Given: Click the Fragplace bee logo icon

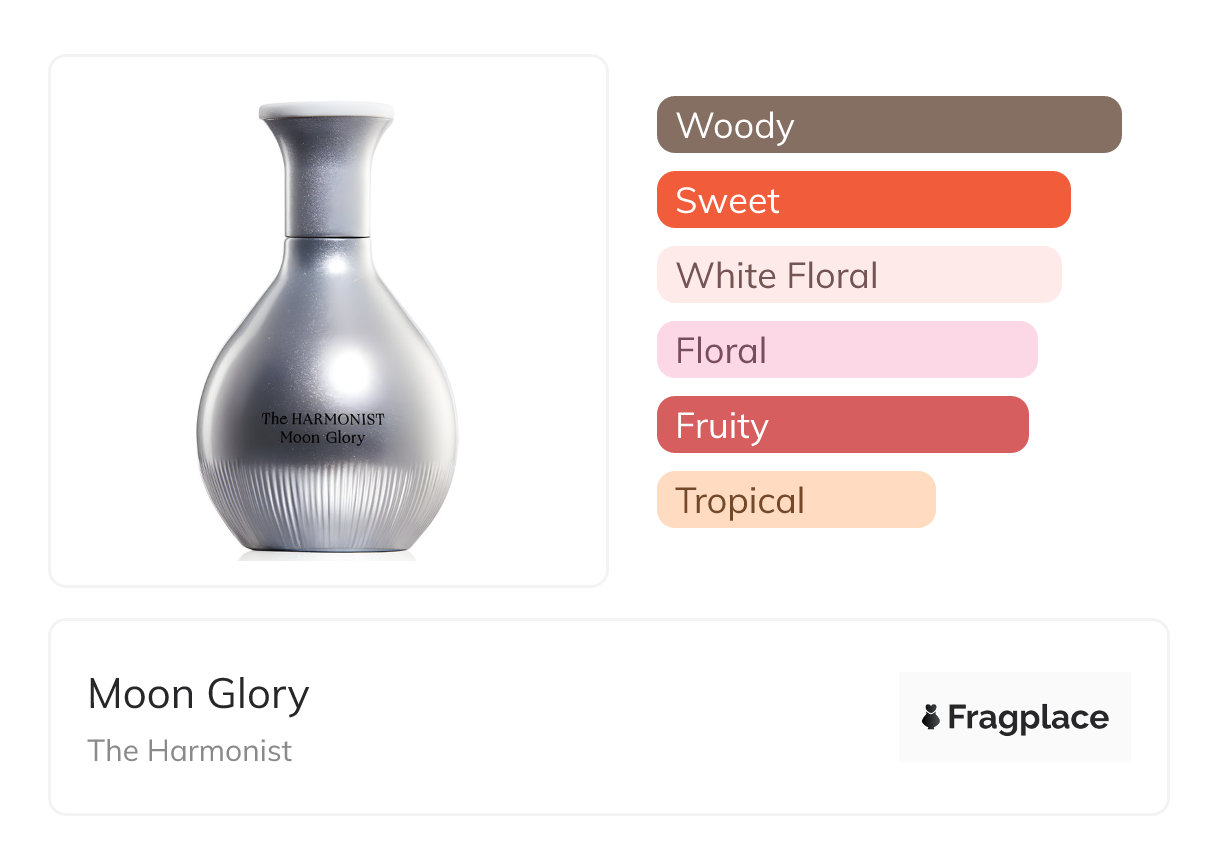Looking at the screenshot, I should 931,717.
